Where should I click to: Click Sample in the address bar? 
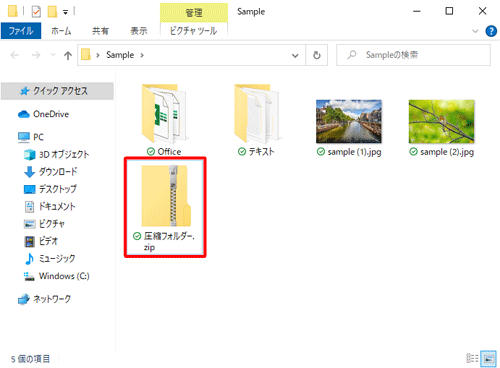(x=120, y=55)
